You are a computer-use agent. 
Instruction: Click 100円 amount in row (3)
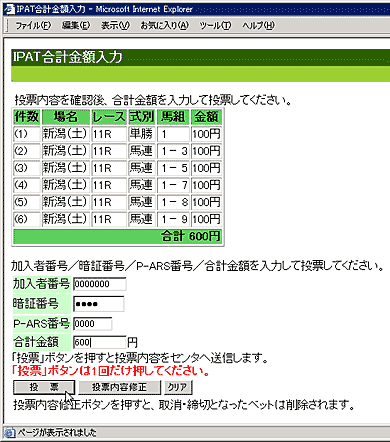pyautogui.click(x=206, y=168)
